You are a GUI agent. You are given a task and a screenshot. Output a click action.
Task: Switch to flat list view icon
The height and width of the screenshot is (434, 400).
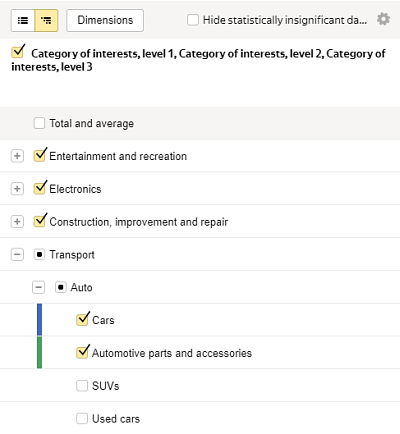point(23,20)
